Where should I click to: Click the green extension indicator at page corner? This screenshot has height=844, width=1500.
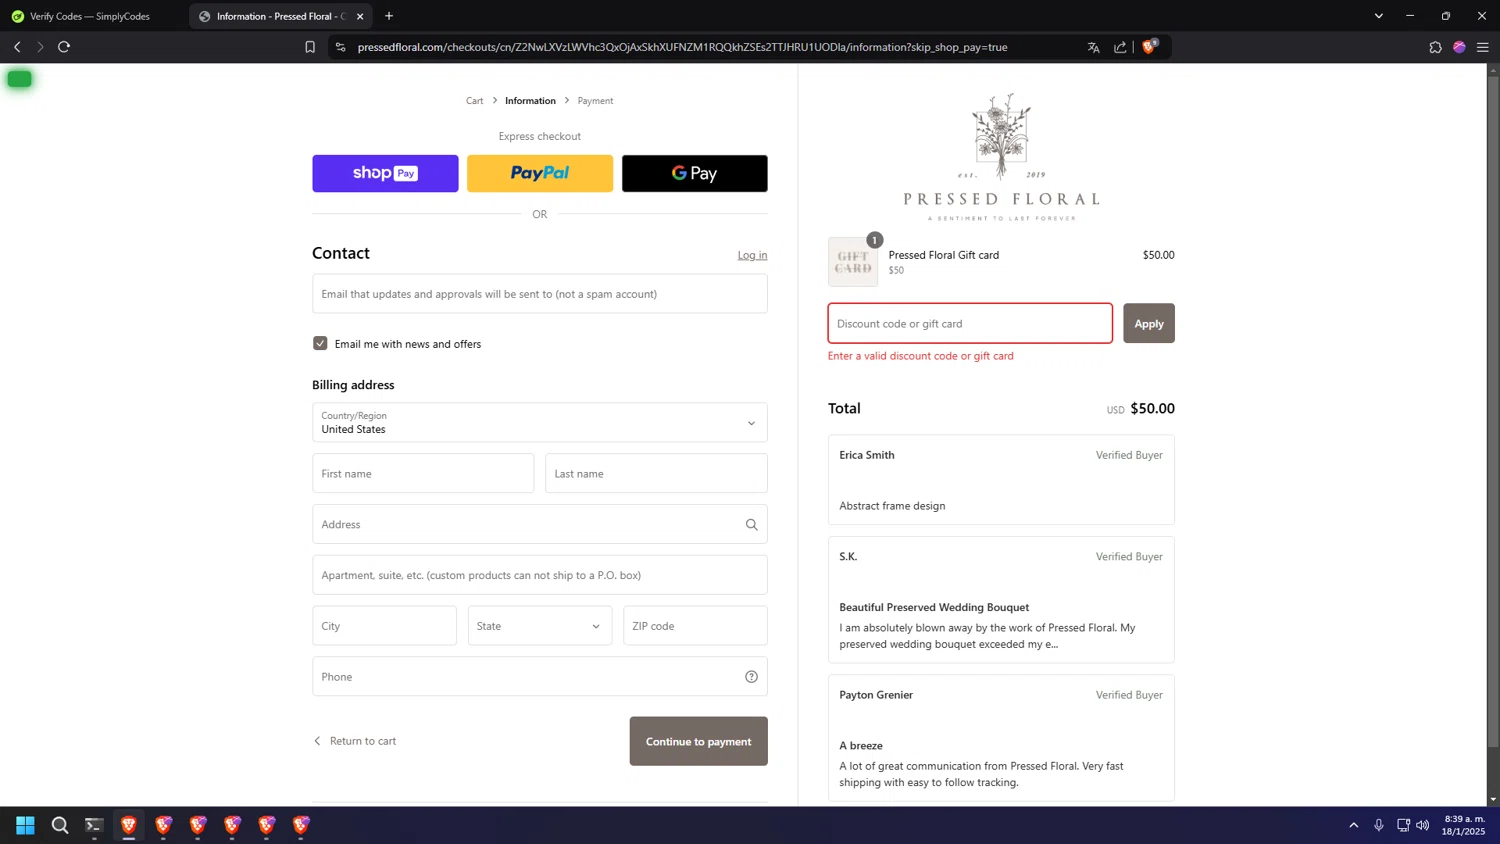coord(19,79)
